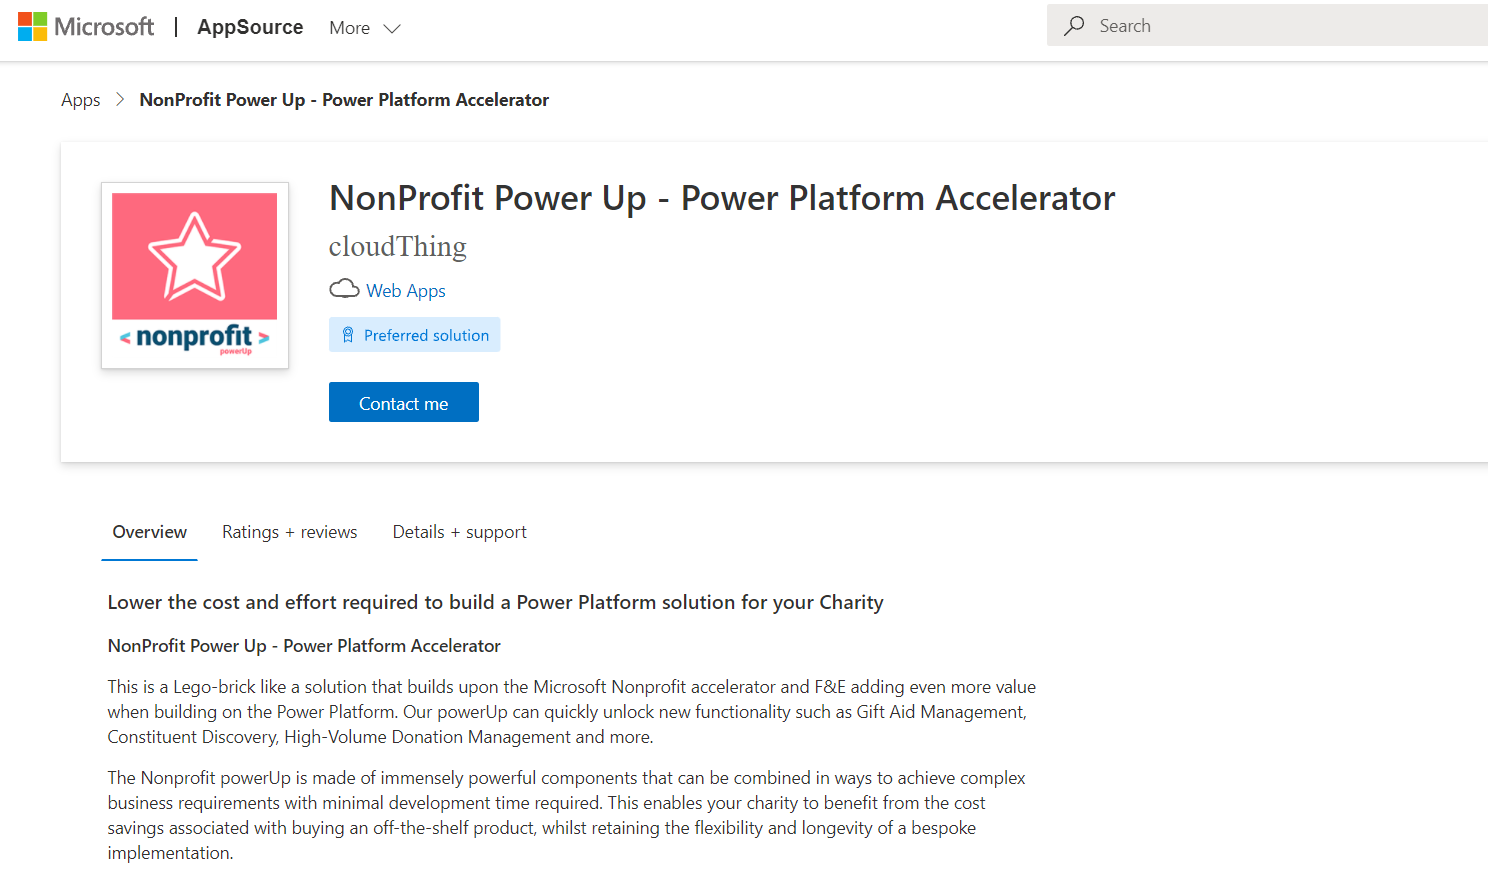Expand the More dropdown menu

point(364,28)
